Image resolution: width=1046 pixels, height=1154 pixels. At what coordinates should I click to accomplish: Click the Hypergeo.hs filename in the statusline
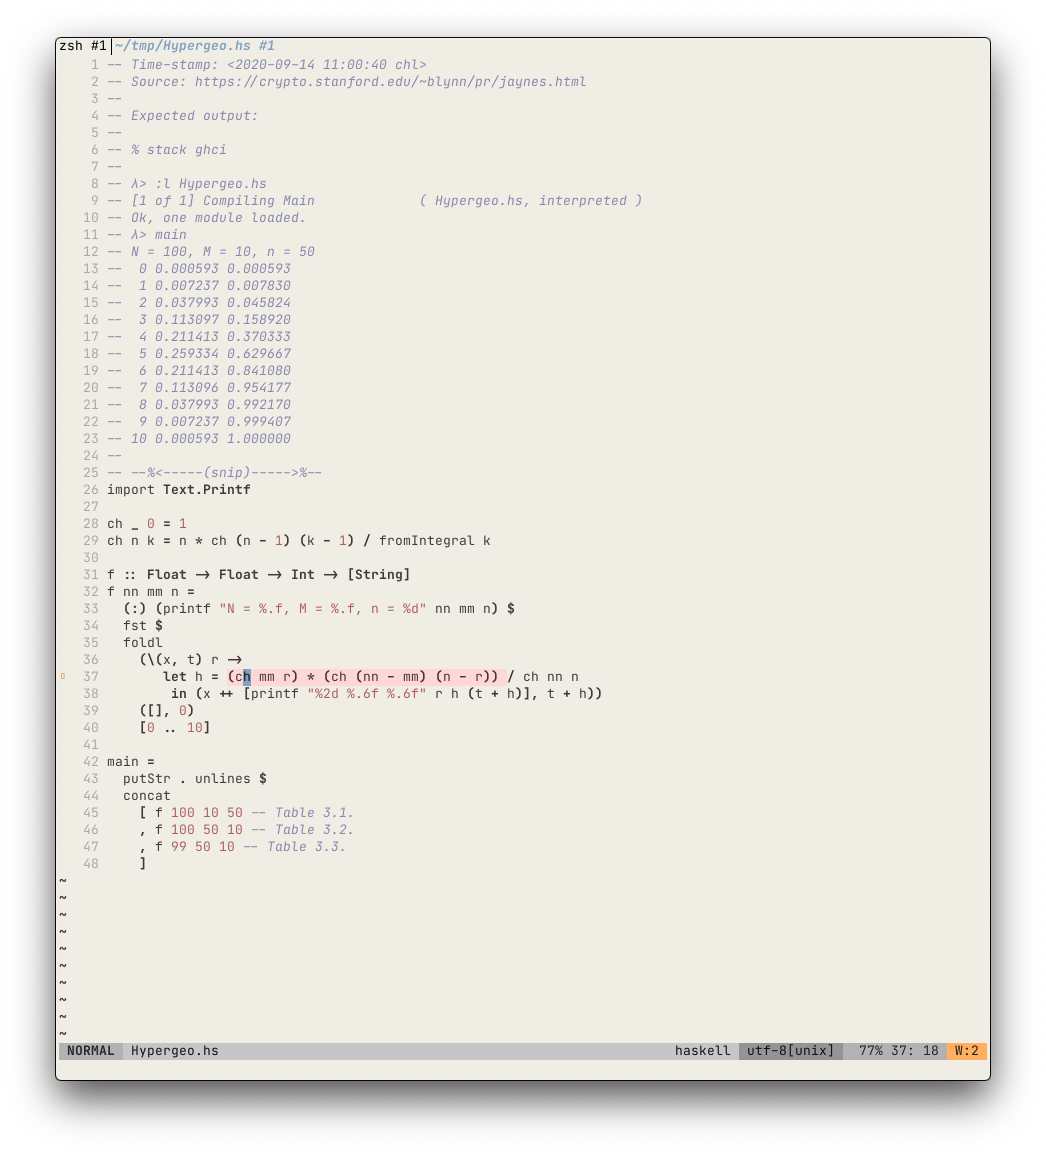pyautogui.click(x=175, y=1051)
